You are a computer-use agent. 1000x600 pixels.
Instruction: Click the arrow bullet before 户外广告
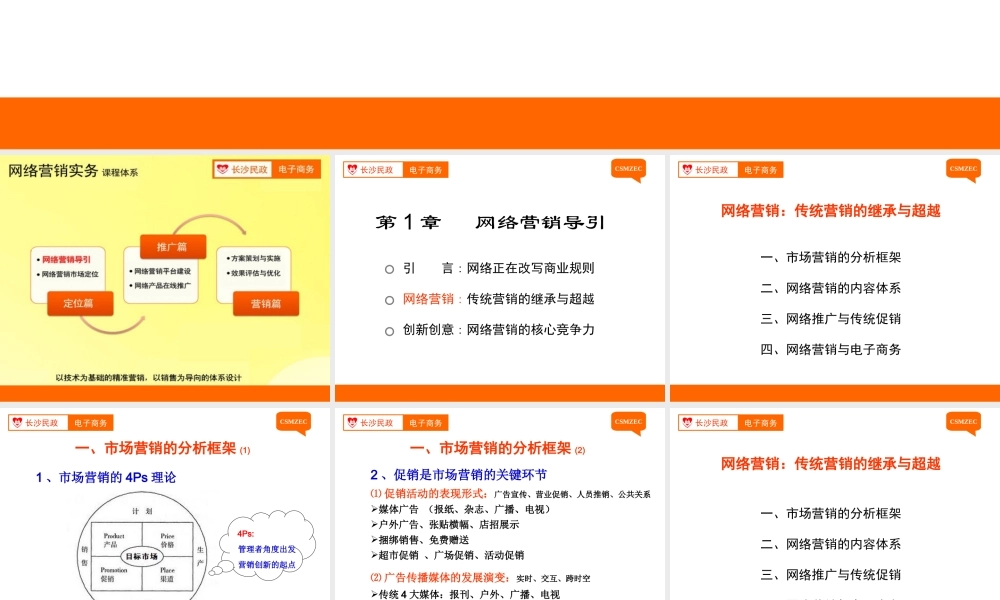(x=374, y=524)
